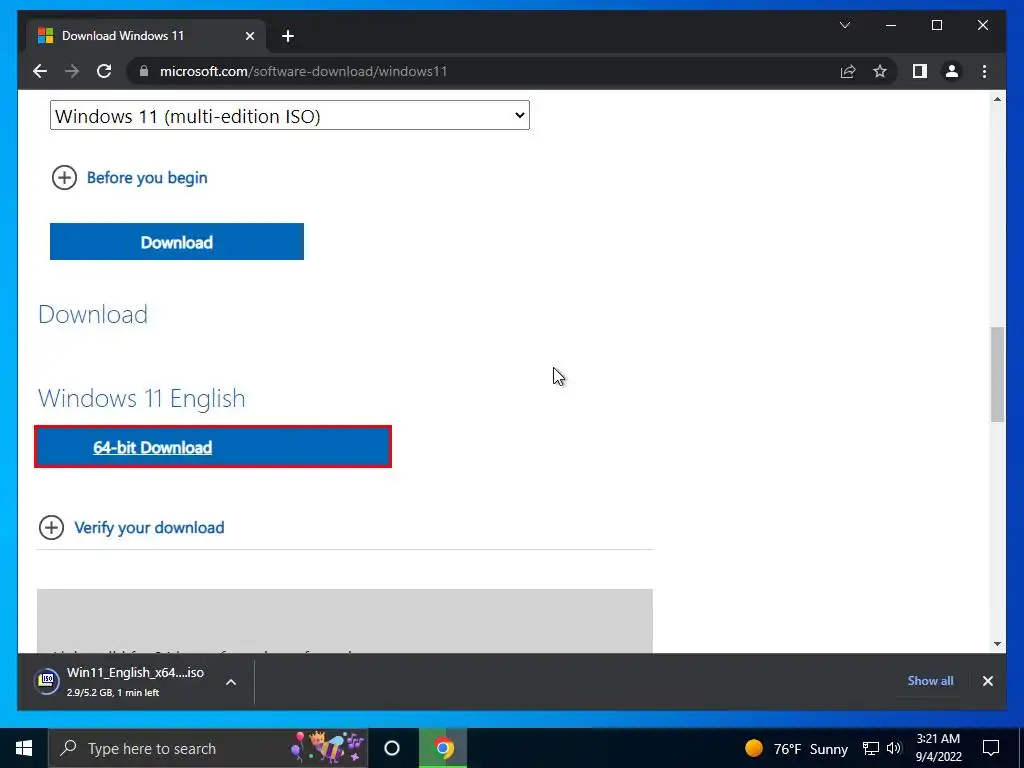Viewport: 1024px width, 768px height.
Task: Select the Download Windows 11 tab
Action: click(145, 36)
